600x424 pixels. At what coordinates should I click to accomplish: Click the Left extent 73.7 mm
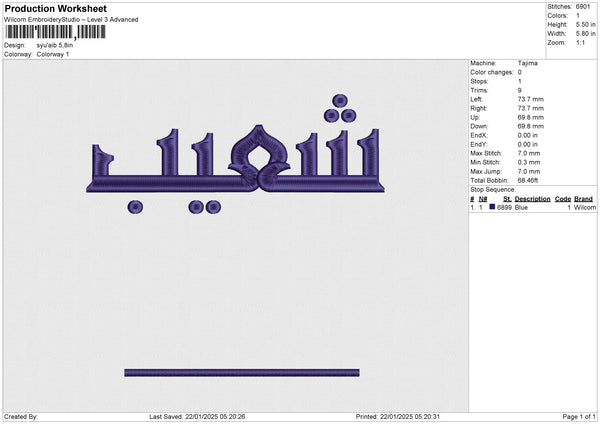[x=531, y=99]
